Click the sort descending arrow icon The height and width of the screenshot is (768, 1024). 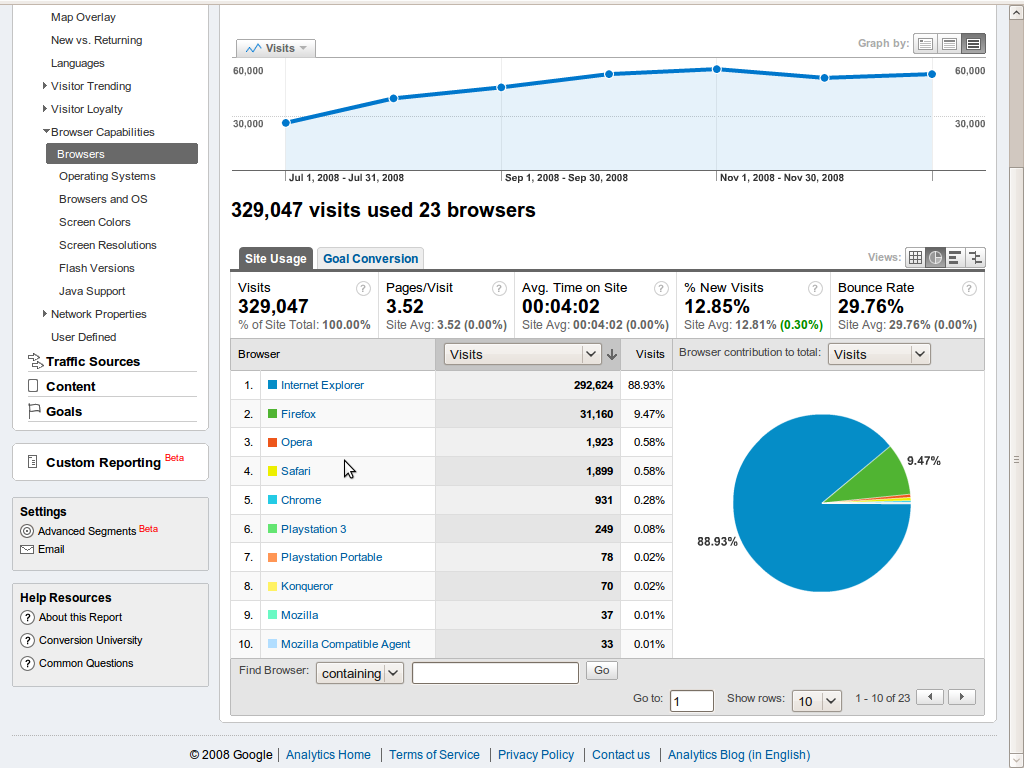pos(612,355)
